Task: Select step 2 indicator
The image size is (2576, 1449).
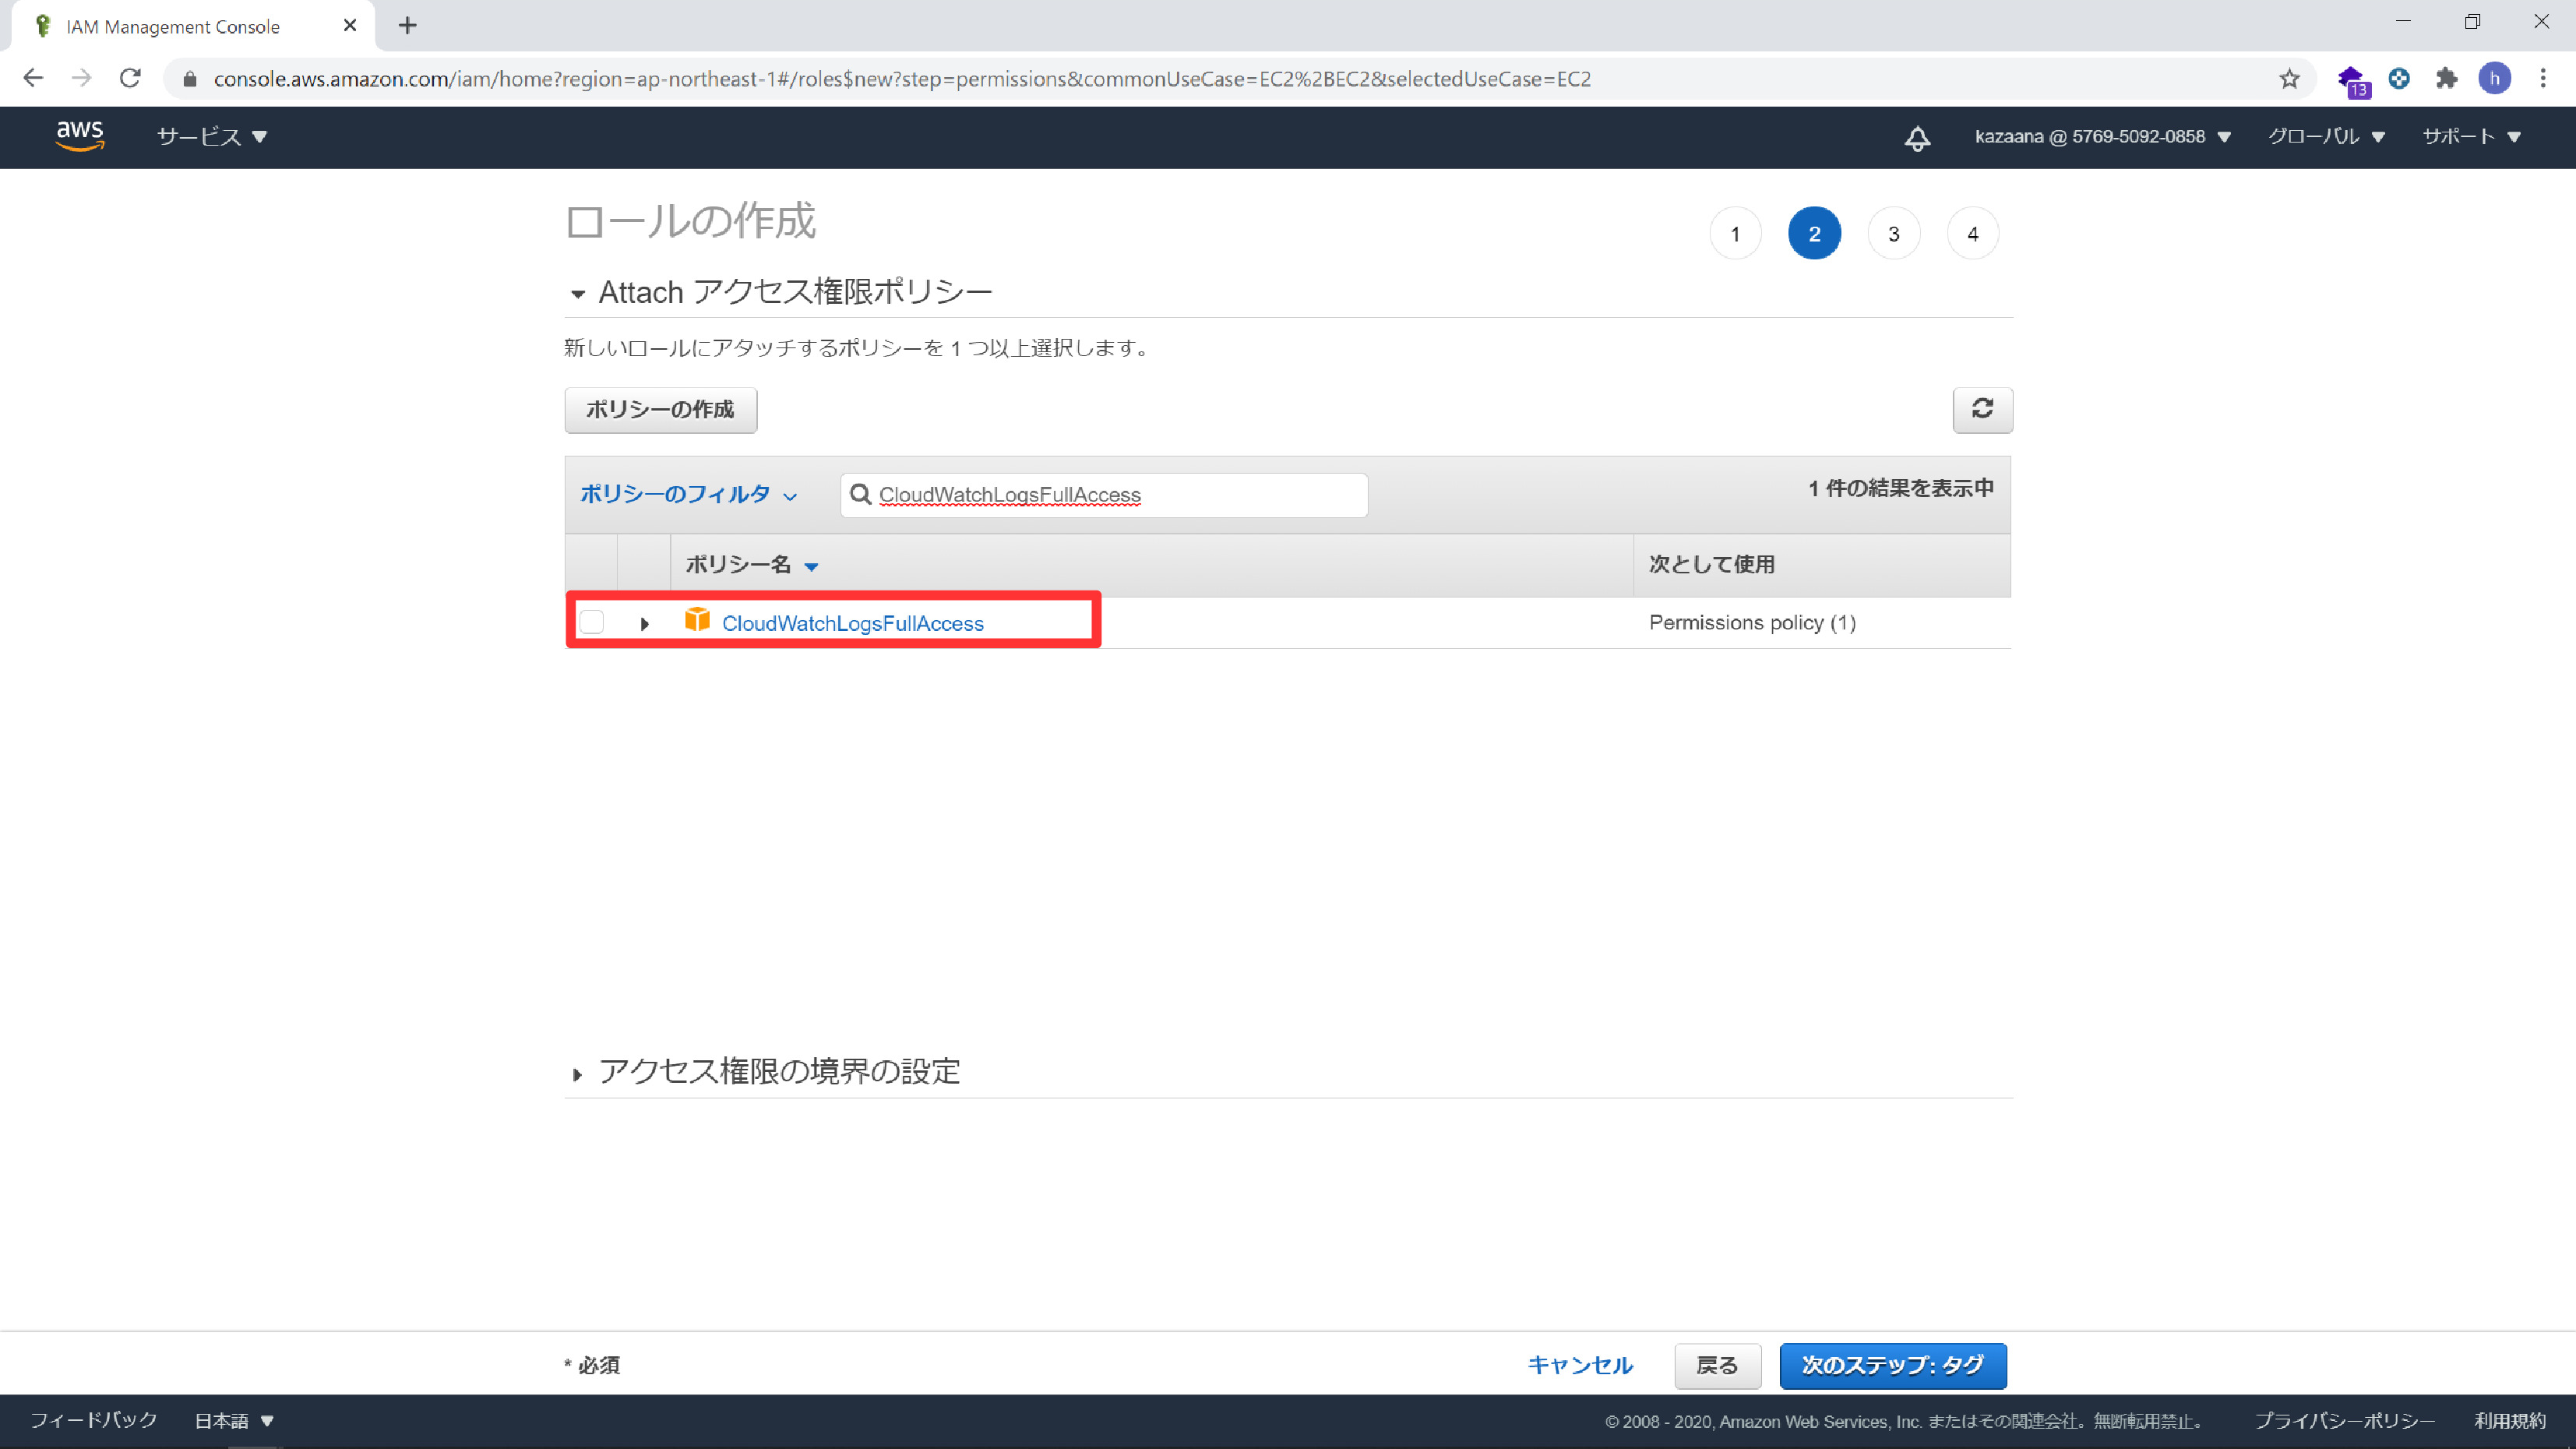Action: [x=1814, y=233]
